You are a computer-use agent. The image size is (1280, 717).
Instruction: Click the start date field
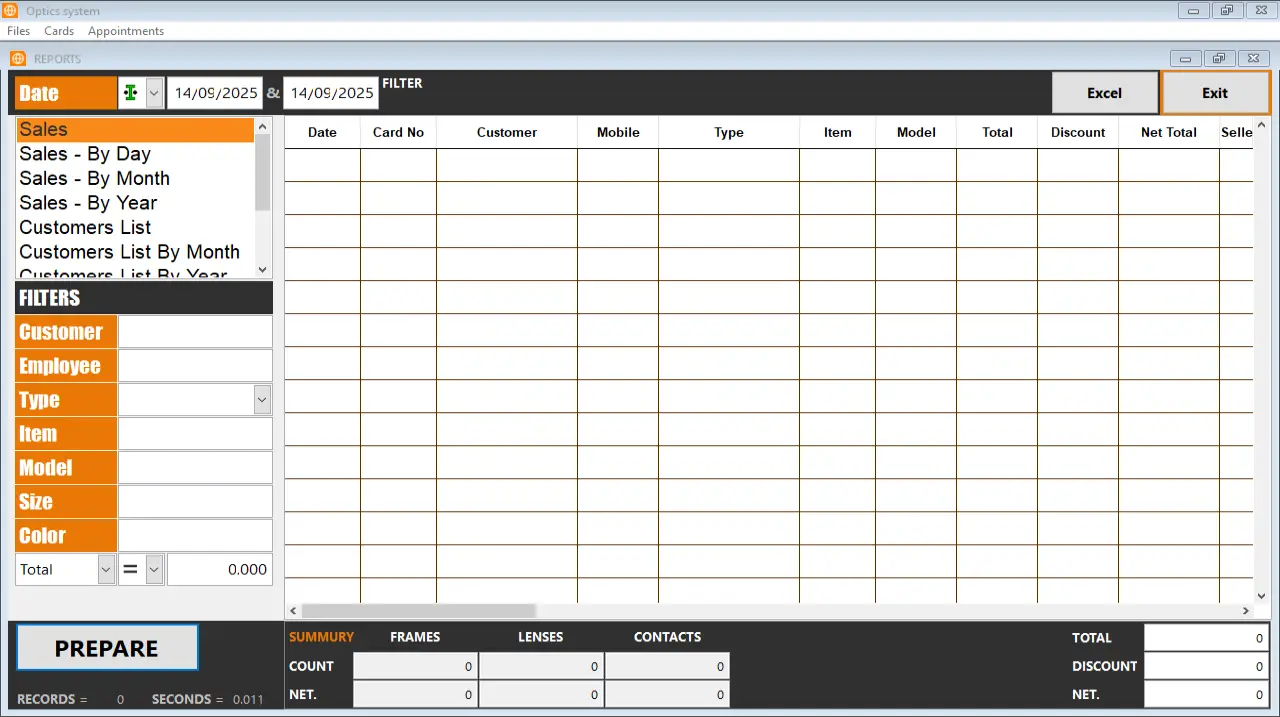pos(214,93)
